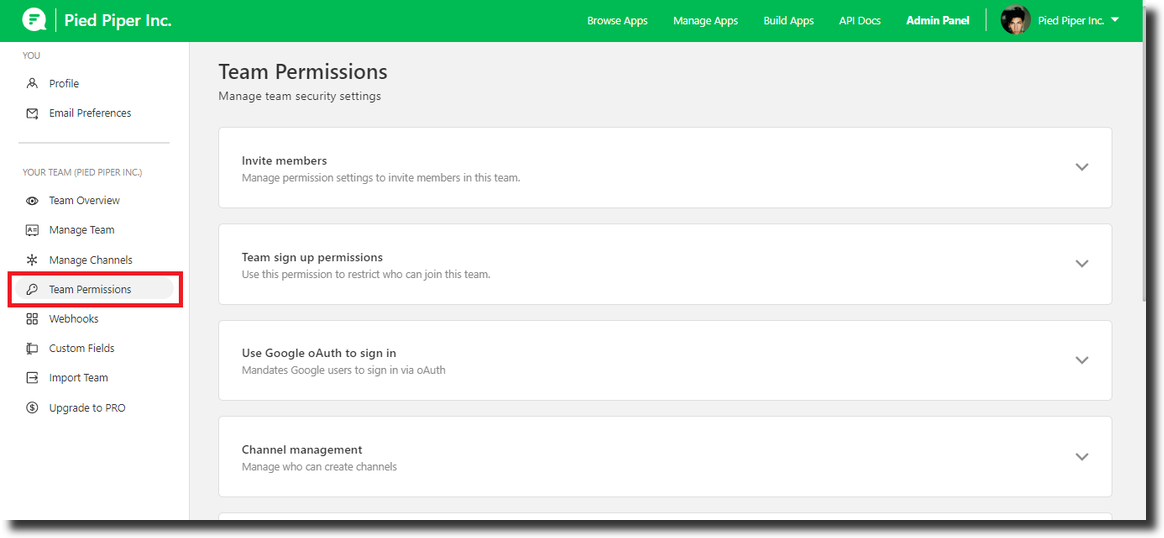Screen dimensions: 1164x538
Task: Click the Custom Fields icon
Action: [32, 348]
